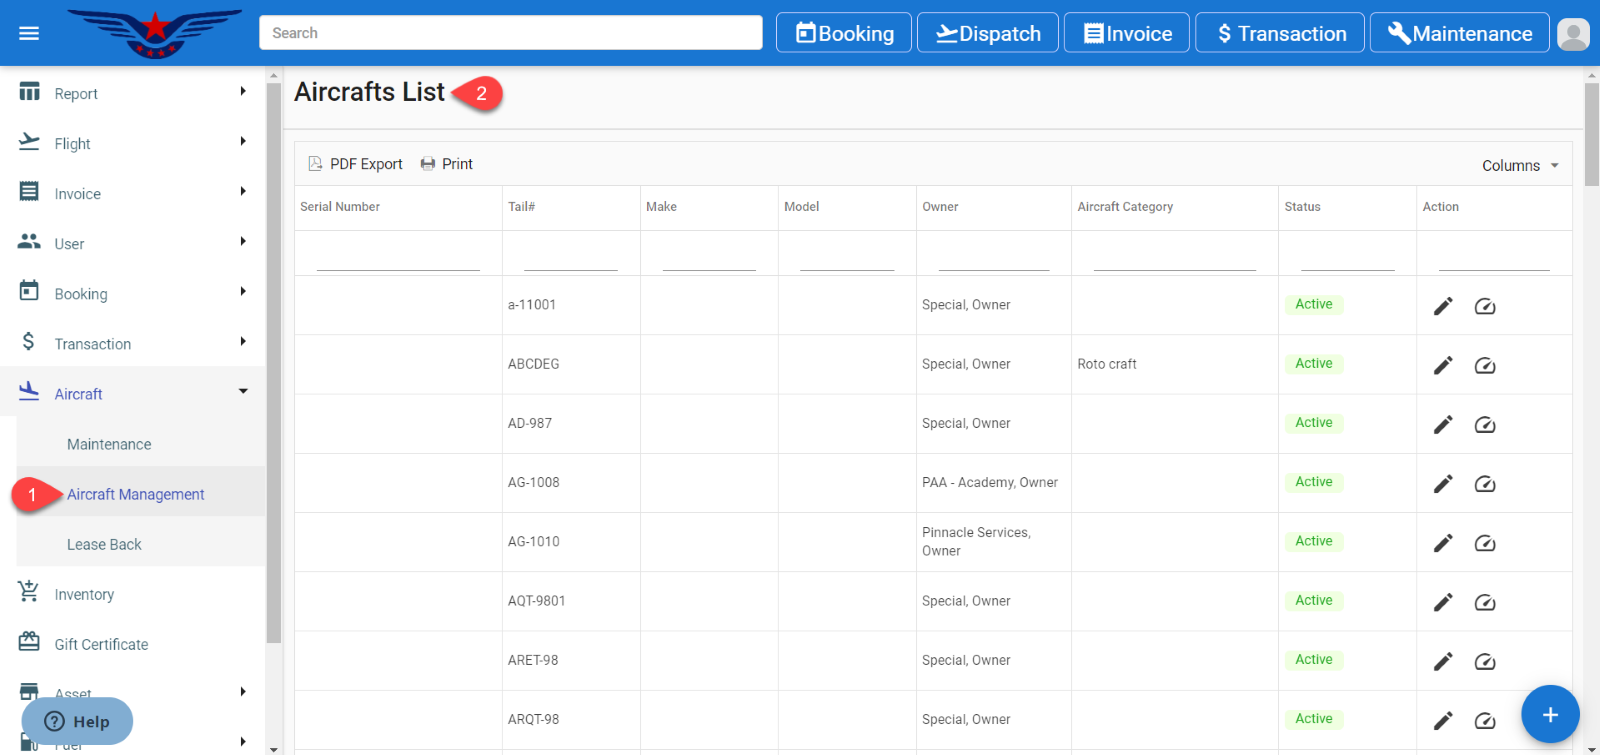Open Dispatch from the top bar
The width and height of the screenshot is (1600, 755).
pos(987,33)
